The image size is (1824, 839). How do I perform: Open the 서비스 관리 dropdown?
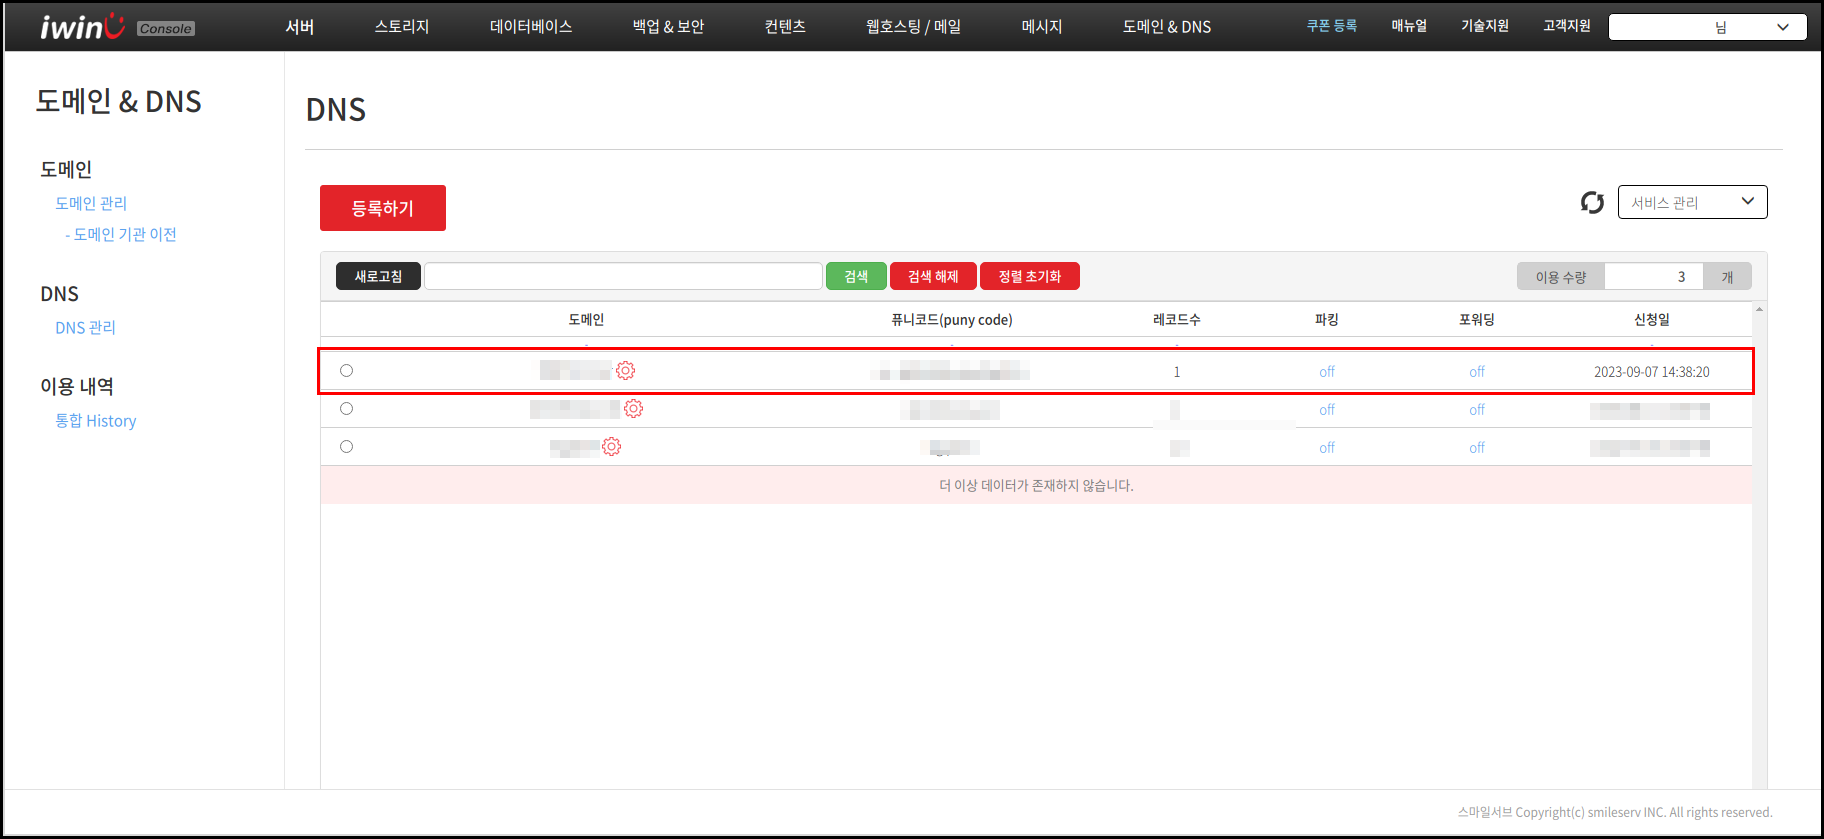click(1692, 202)
